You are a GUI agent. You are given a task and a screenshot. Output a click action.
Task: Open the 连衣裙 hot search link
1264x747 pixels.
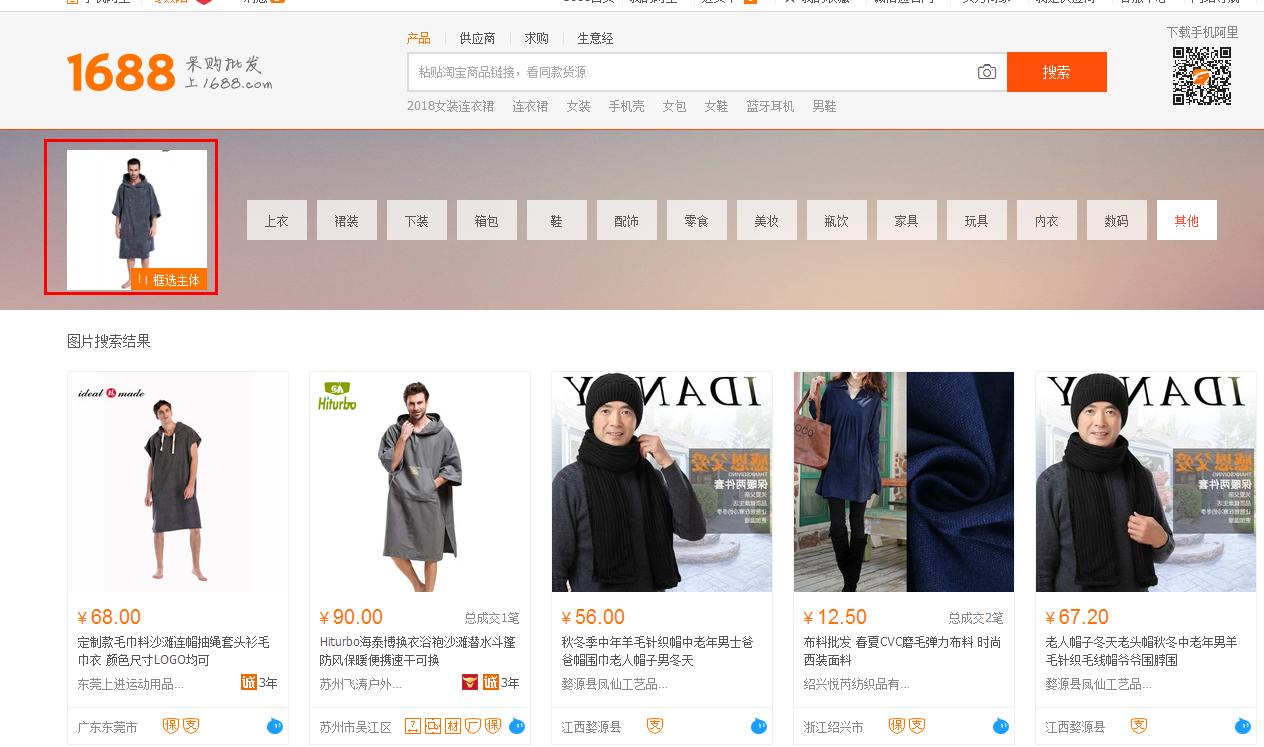[x=529, y=105]
